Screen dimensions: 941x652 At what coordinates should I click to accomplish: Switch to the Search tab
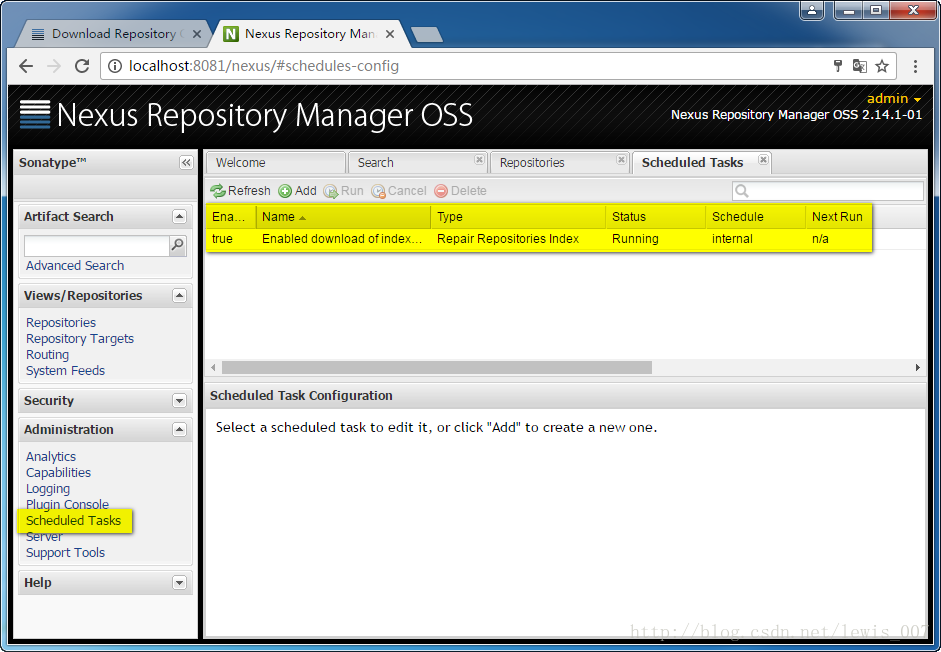pos(418,163)
